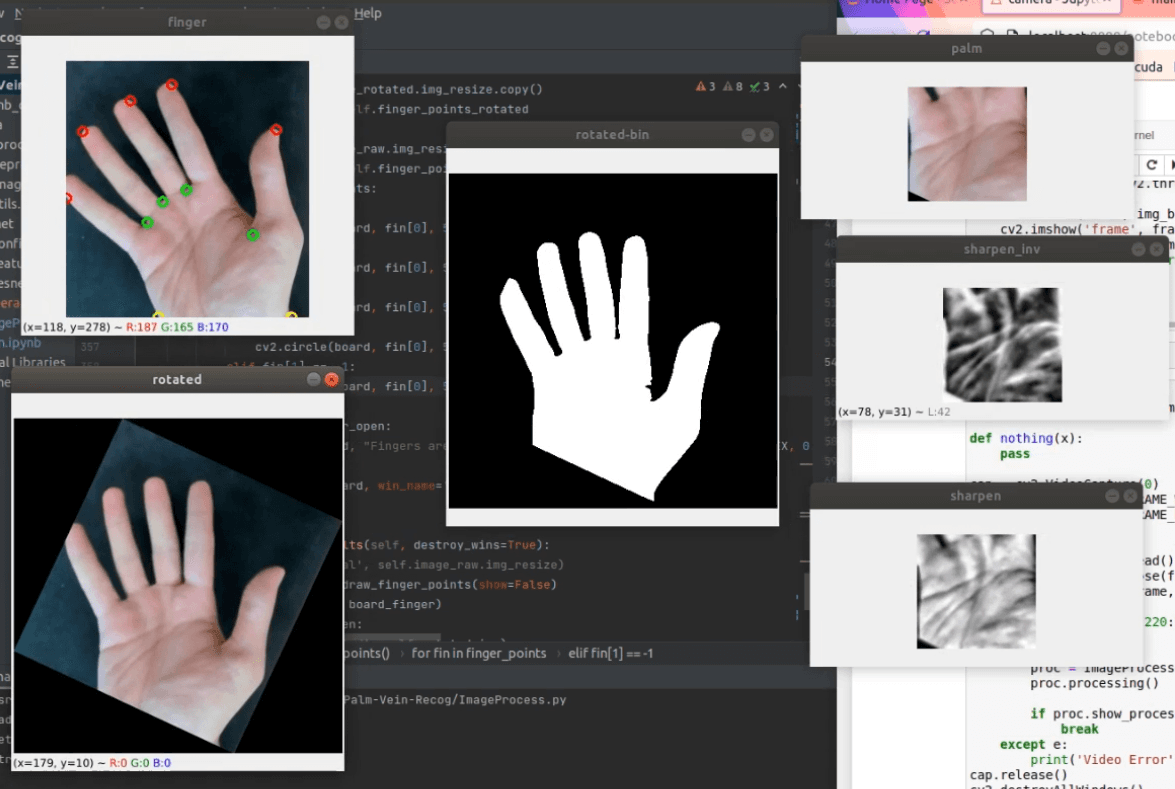Click the page icon next to the localhost URL
Image resolution: width=1175 pixels, height=789 pixels.
point(1010,31)
